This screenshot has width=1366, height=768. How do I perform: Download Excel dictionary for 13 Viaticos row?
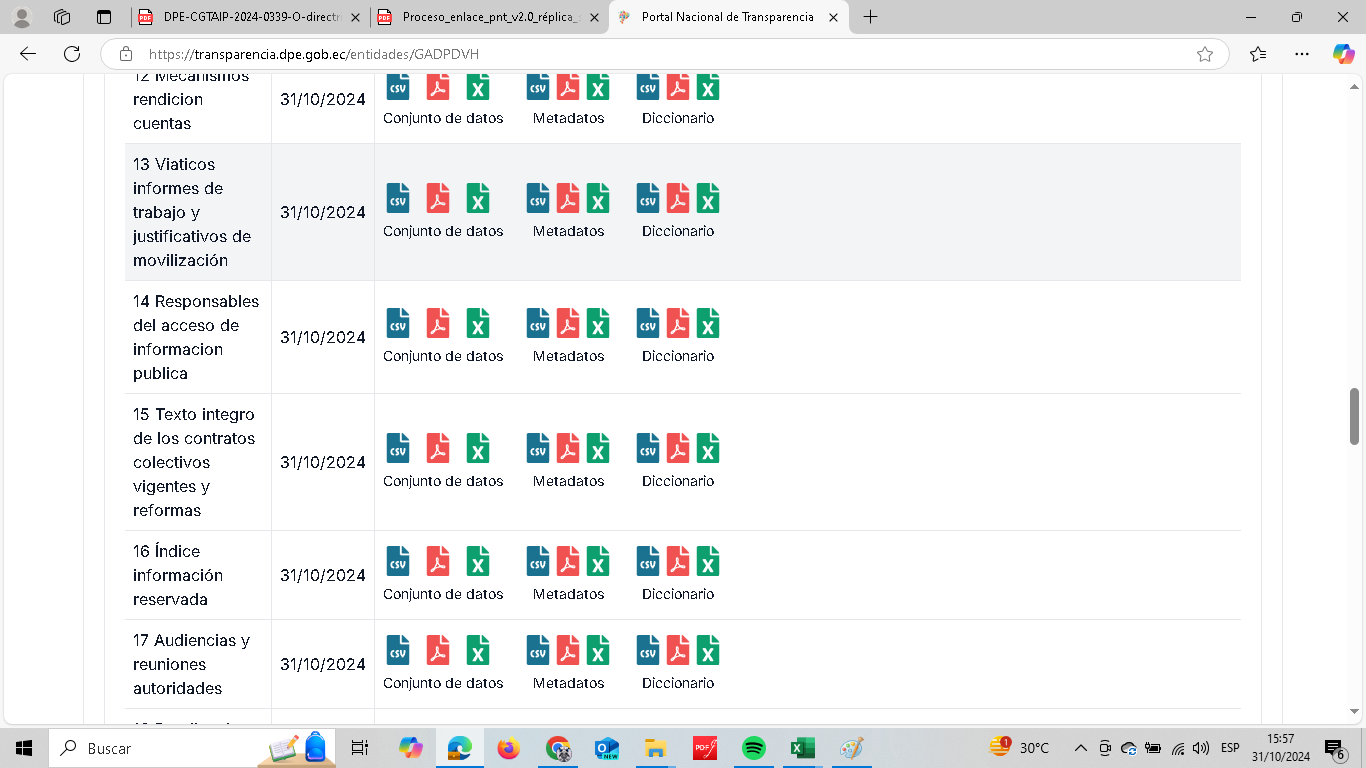[x=708, y=198]
